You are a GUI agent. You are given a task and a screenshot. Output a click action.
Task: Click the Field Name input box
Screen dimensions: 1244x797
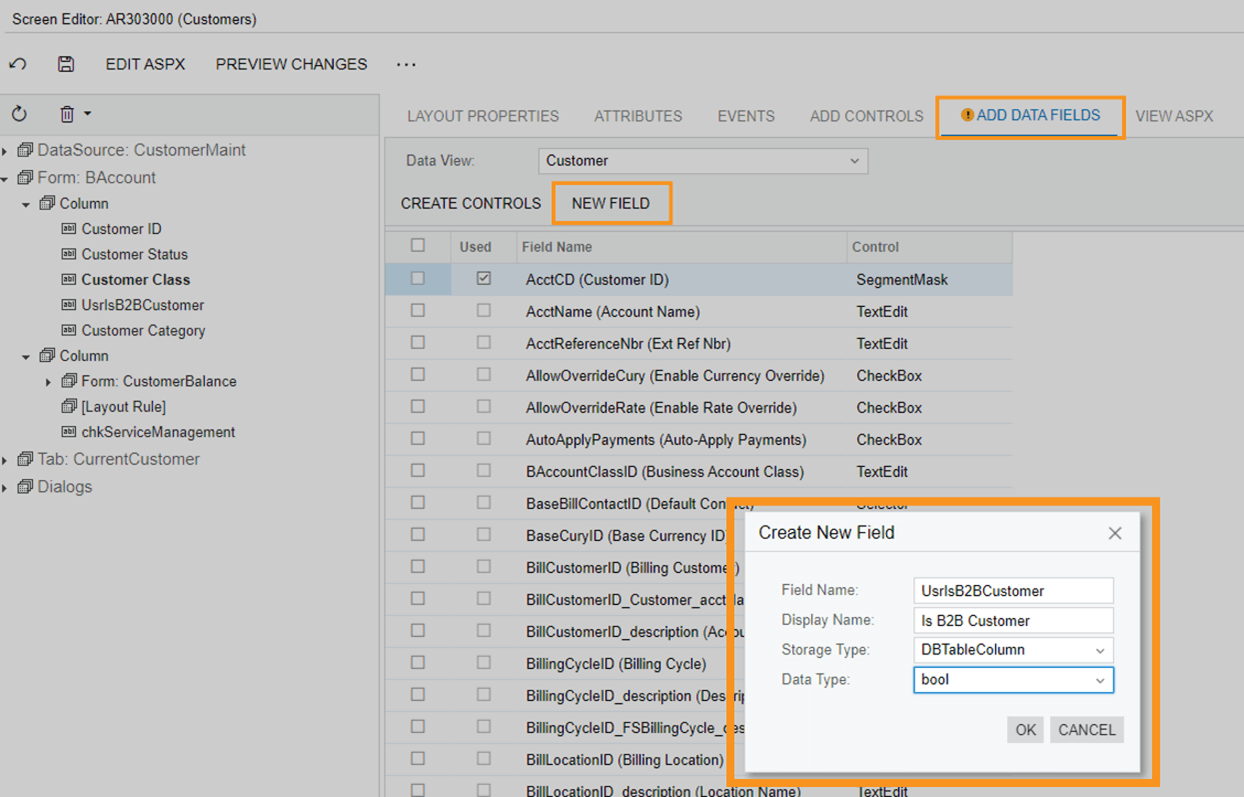click(1013, 591)
